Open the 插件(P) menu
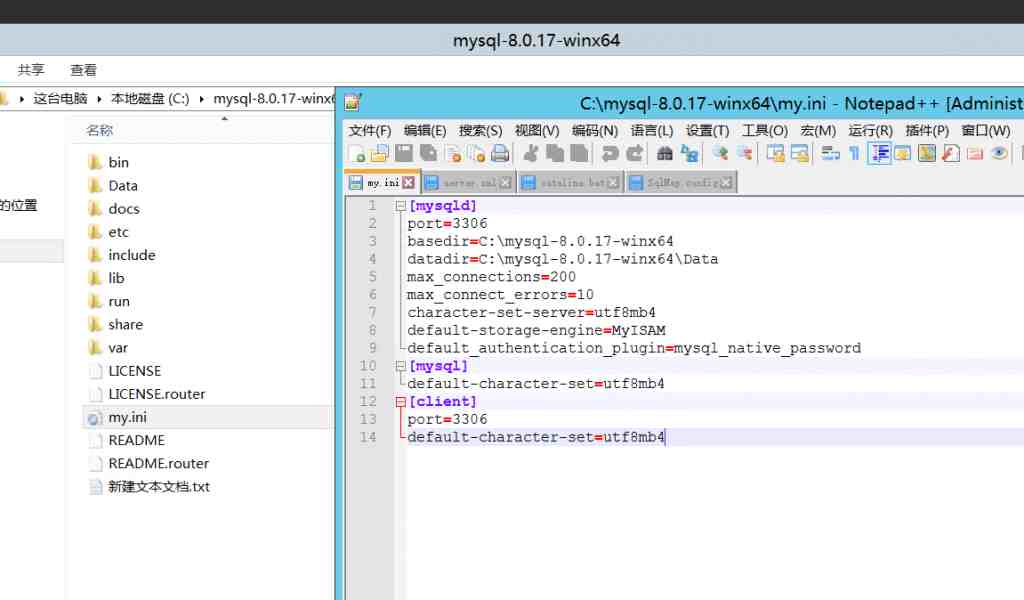This screenshot has height=600, width=1024. tap(927, 131)
